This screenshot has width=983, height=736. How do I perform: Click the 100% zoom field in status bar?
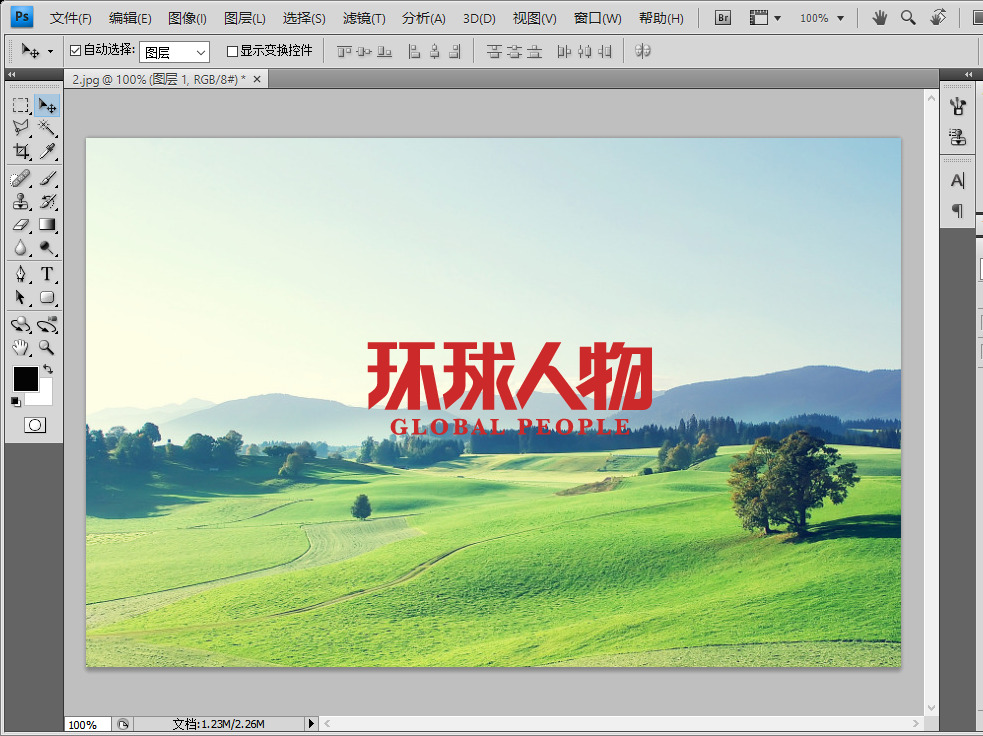click(x=87, y=724)
